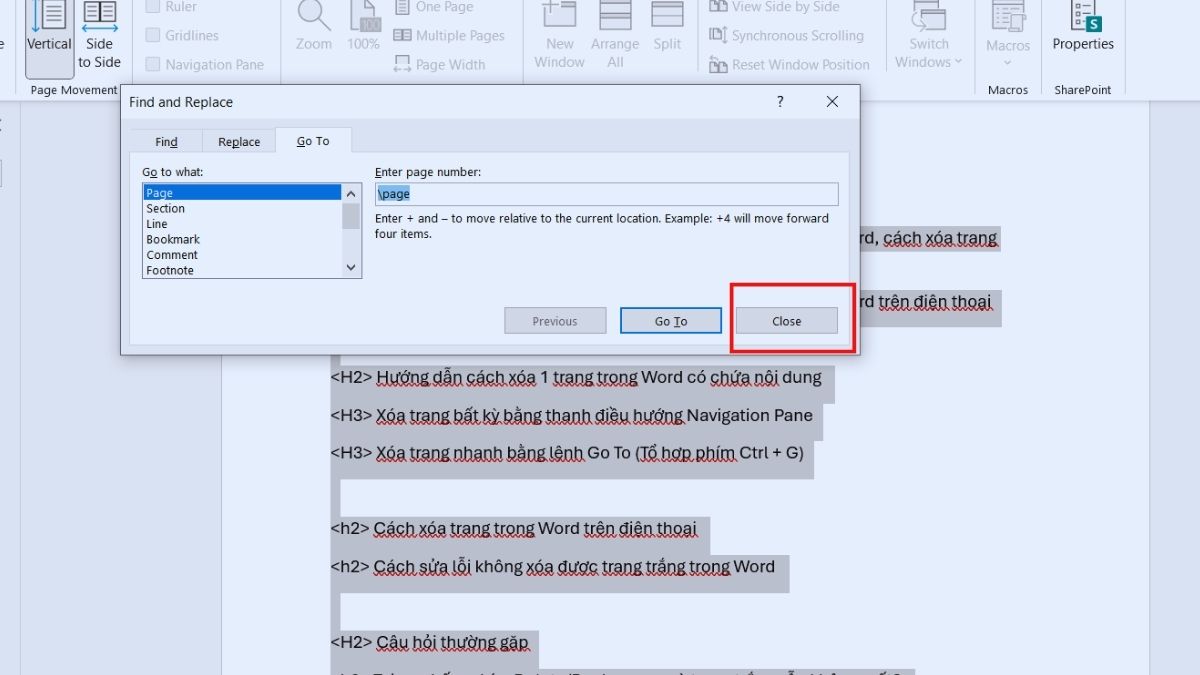Select Footnote in Go to what list
The image size is (1200, 675).
click(x=243, y=270)
